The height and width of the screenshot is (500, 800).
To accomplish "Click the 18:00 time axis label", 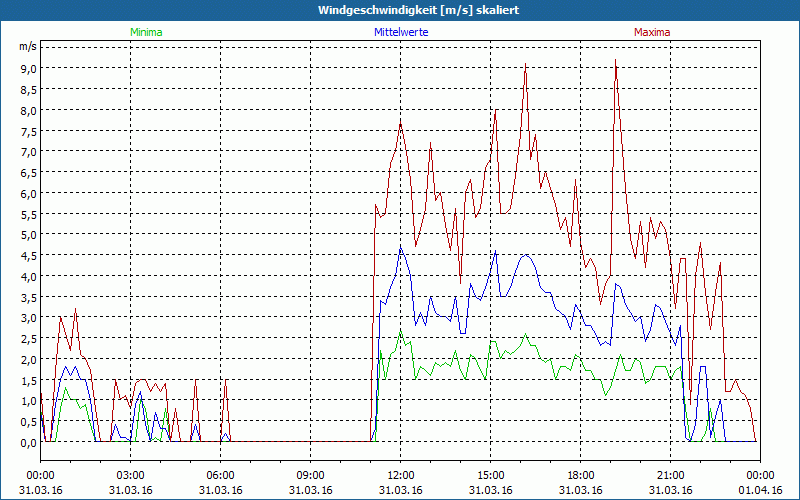I will pyautogui.click(x=580, y=476).
